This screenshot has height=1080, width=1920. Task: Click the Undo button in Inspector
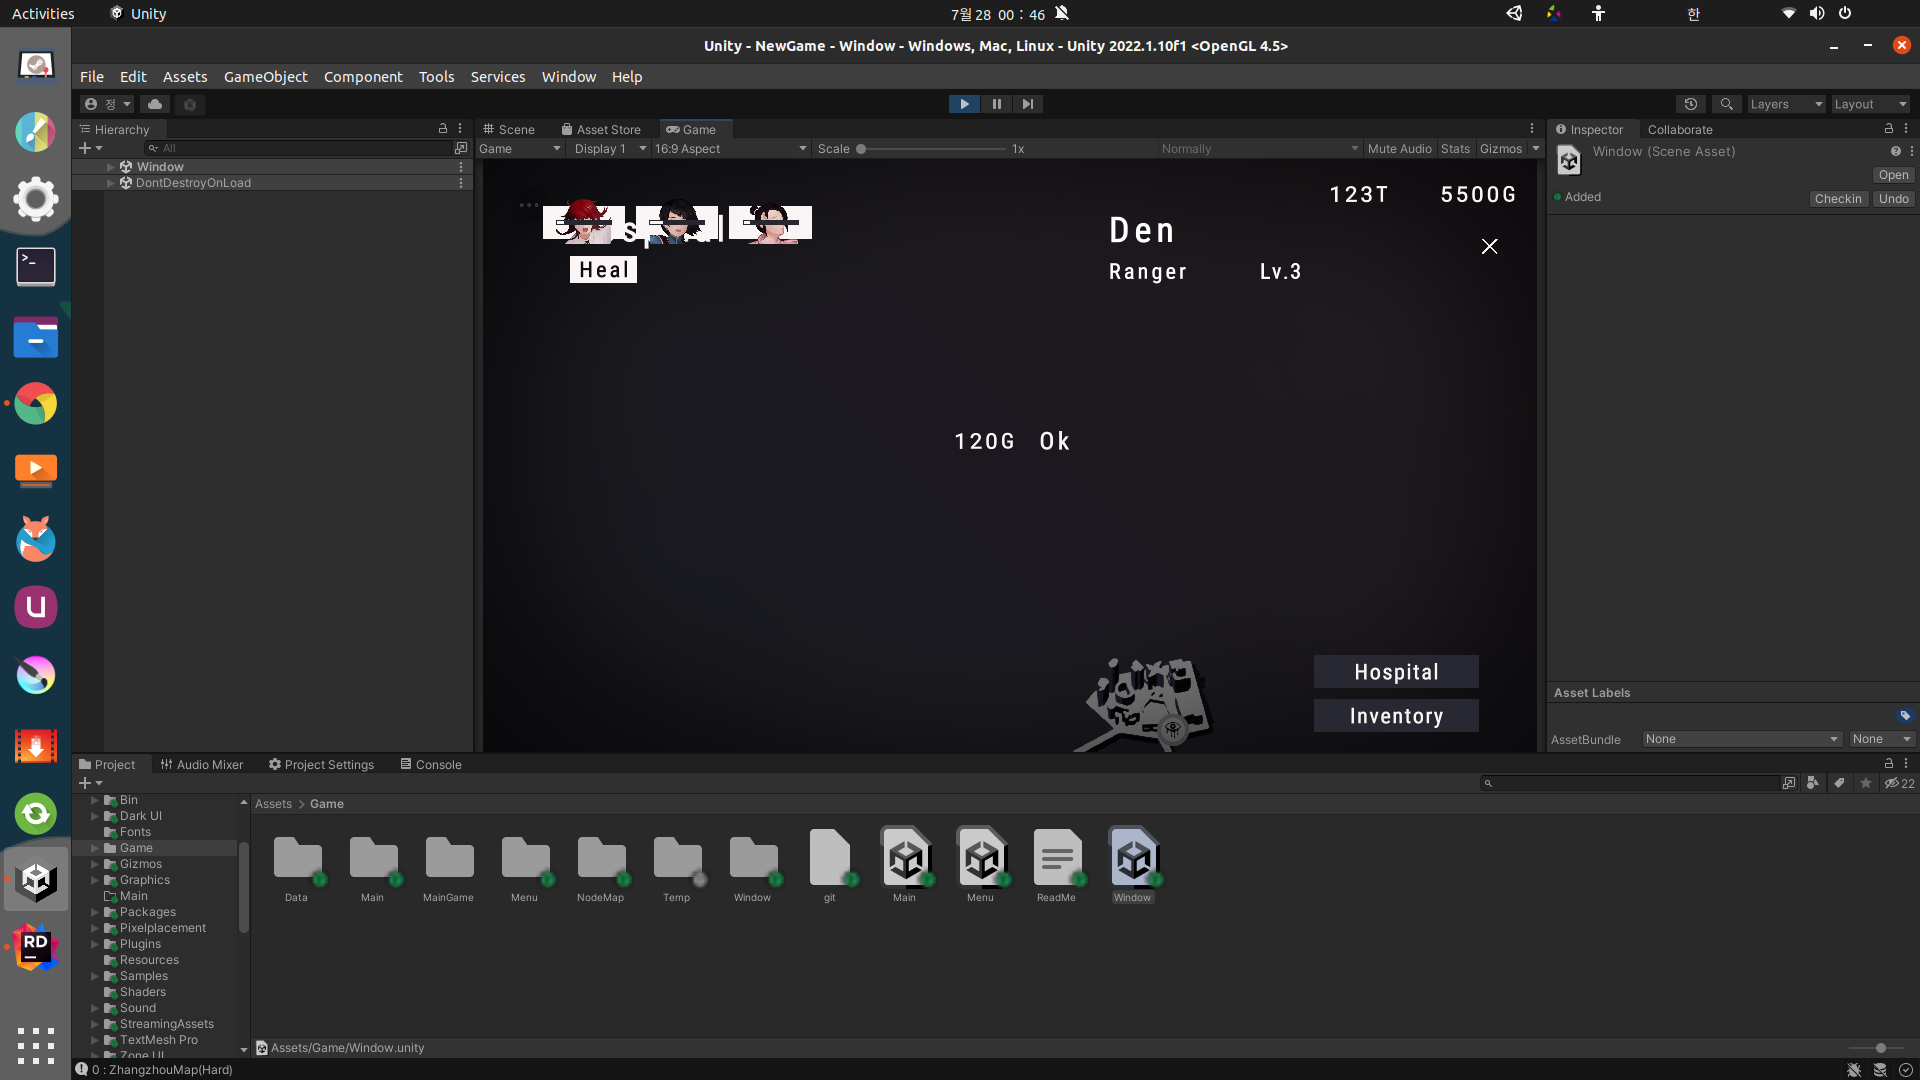[1893, 199]
